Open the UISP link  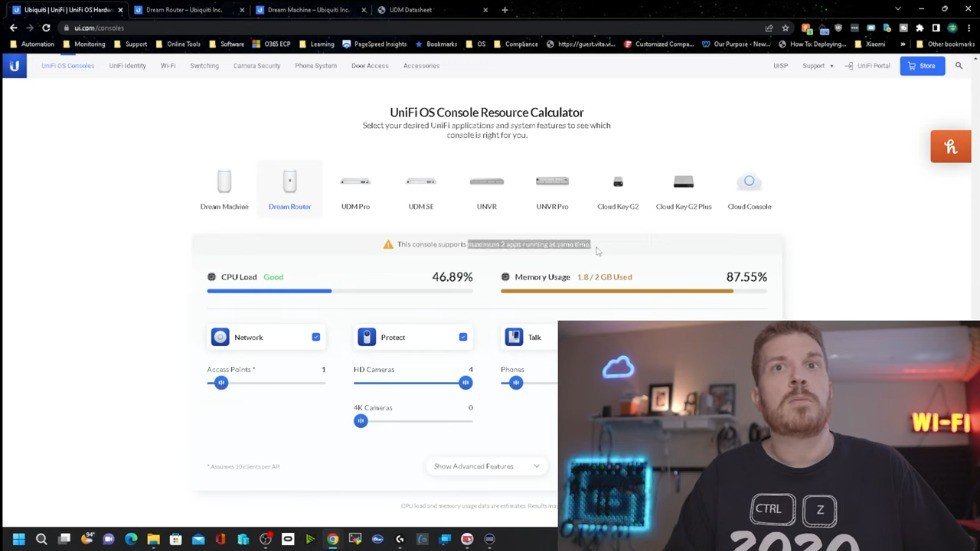point(780,66)
